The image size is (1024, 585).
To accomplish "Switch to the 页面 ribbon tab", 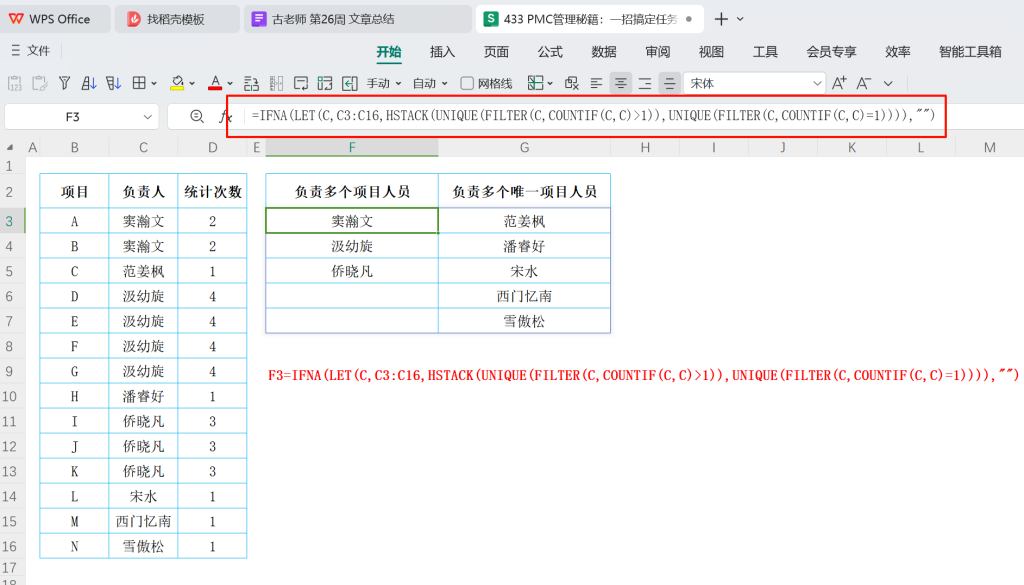I will click(496, 52).
